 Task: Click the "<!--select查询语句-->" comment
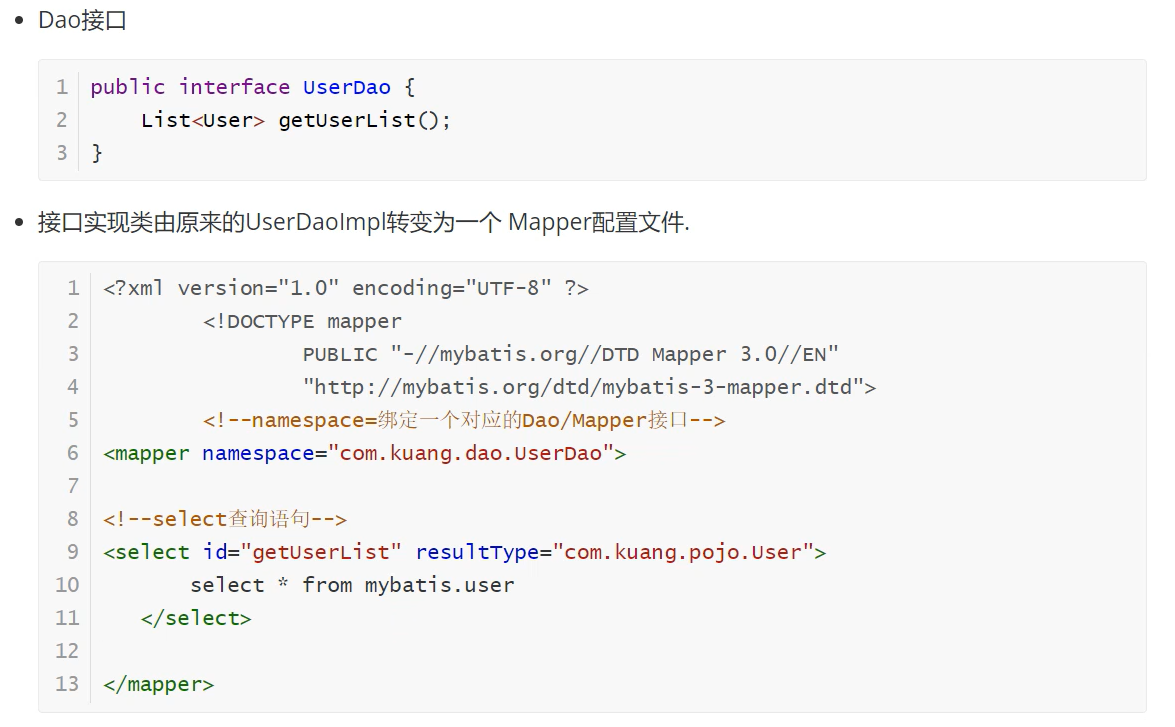224,519
